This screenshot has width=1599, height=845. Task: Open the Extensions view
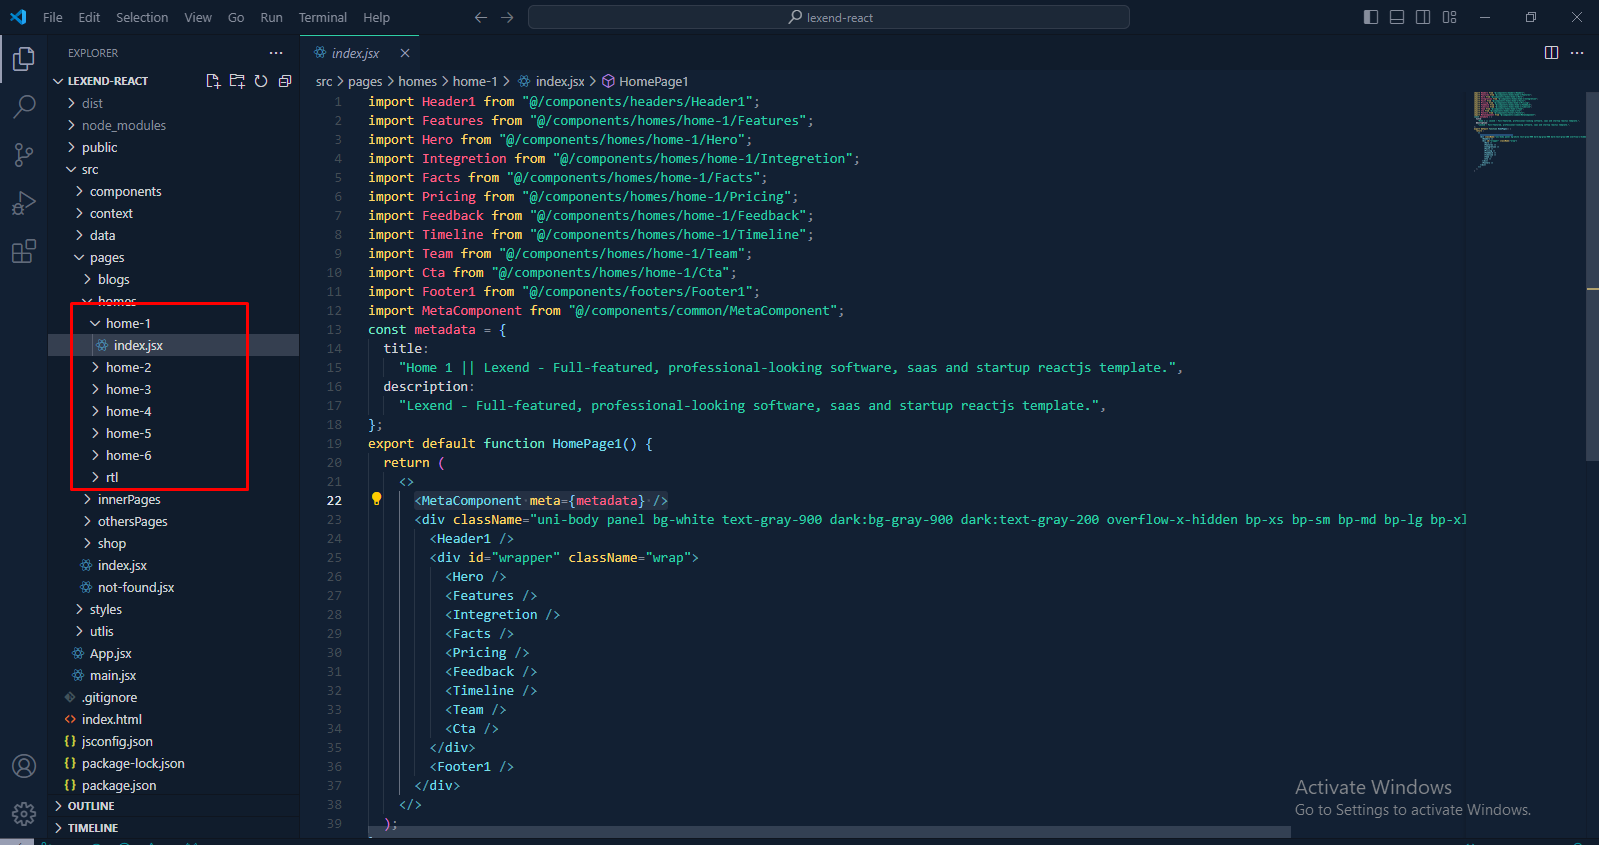coord(24,251)
